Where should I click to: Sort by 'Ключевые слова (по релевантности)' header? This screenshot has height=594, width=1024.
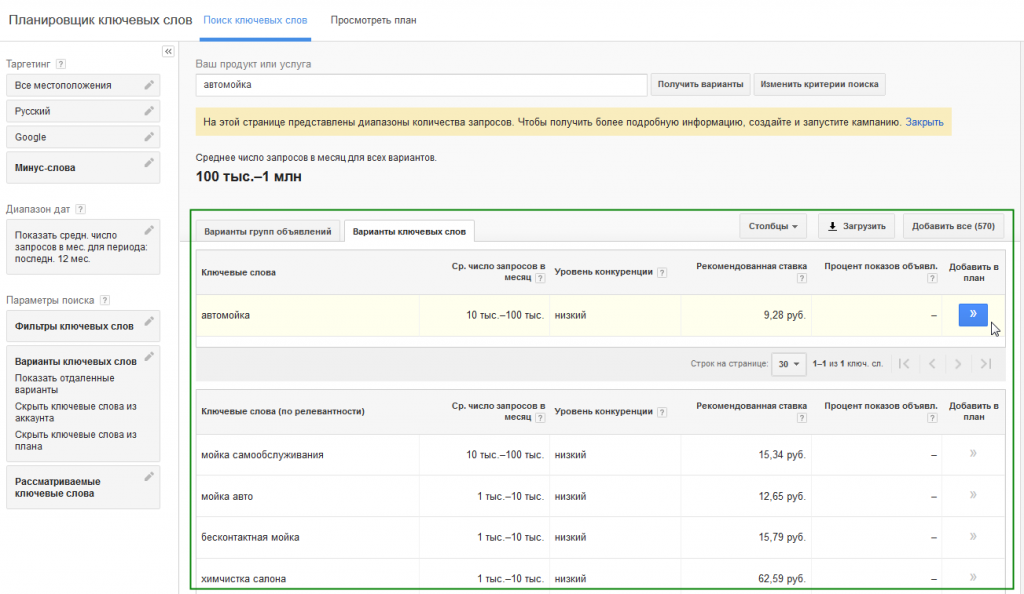[283, 411]
